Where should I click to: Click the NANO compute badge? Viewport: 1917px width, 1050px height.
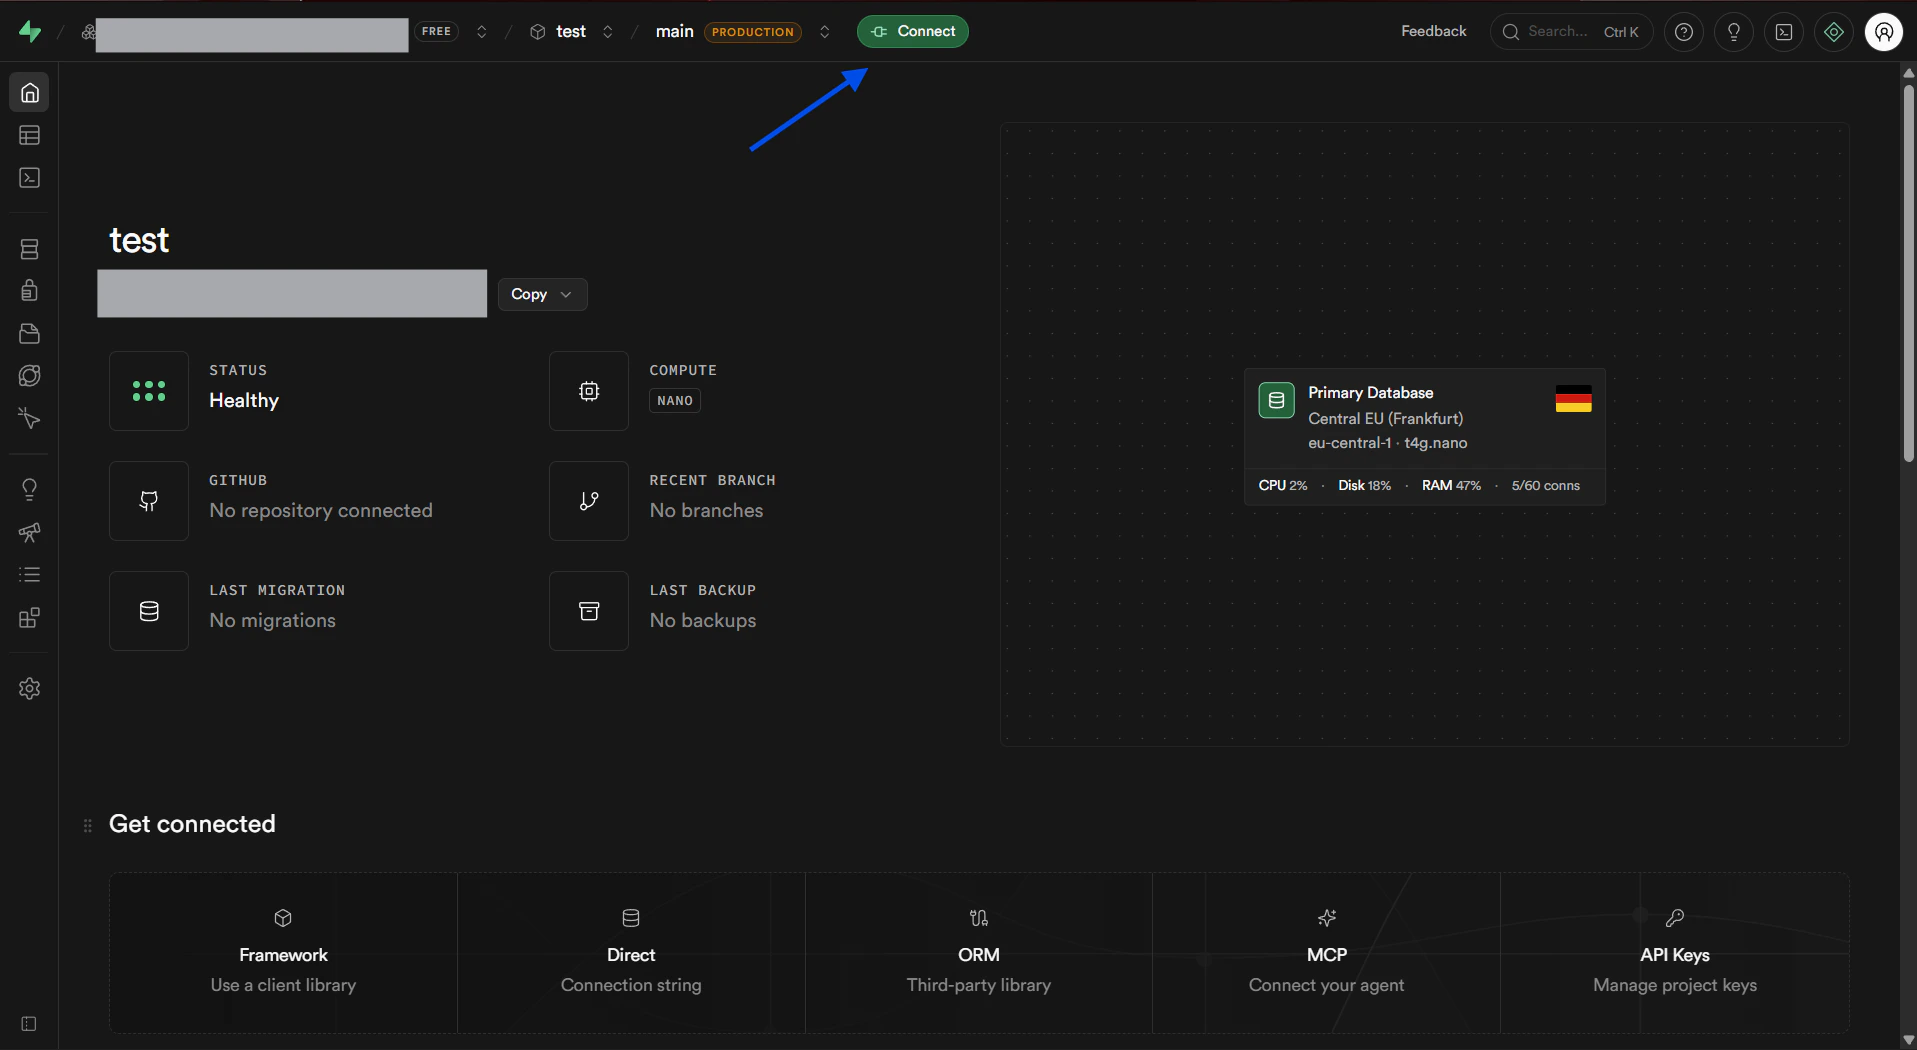point(675,401)
